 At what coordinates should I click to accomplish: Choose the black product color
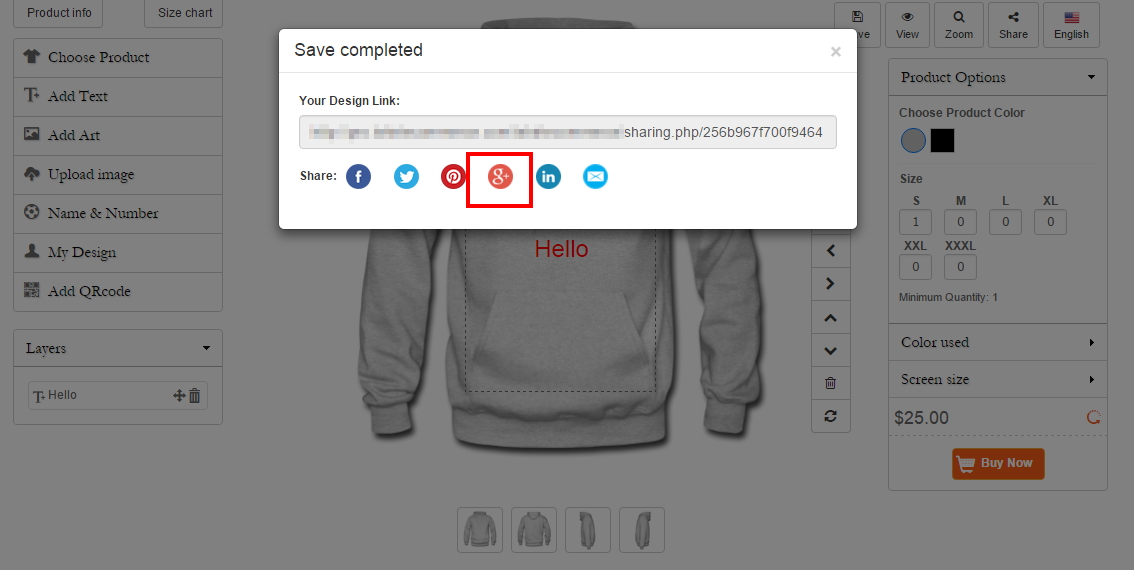942,140
